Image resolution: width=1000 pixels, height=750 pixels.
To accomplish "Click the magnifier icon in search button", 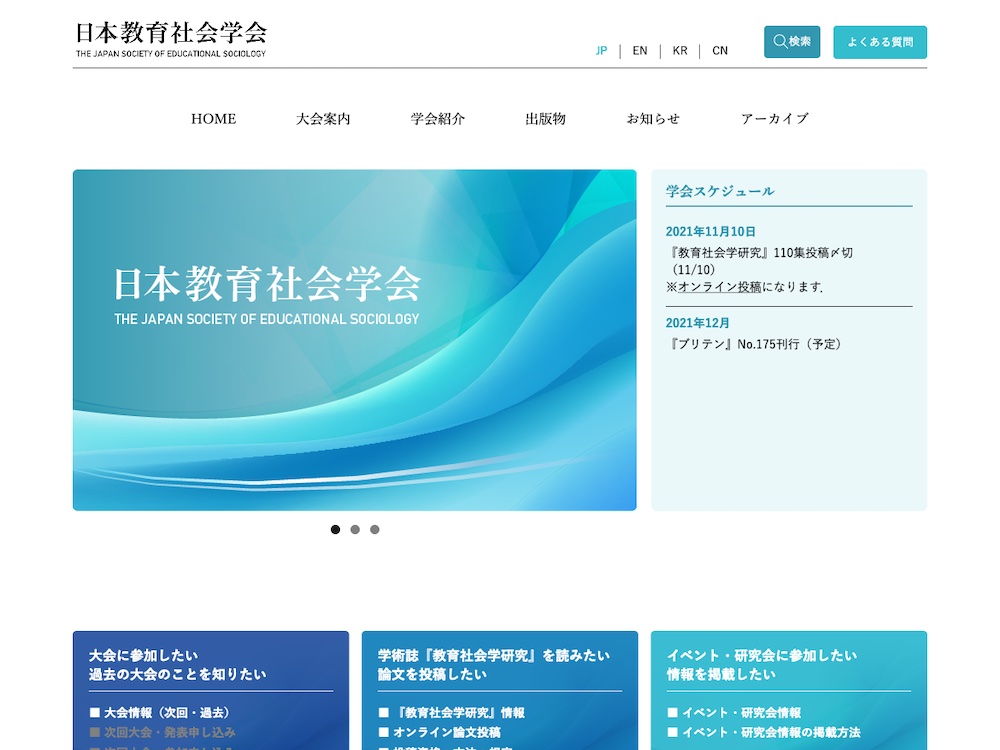I will pos(779,41).
